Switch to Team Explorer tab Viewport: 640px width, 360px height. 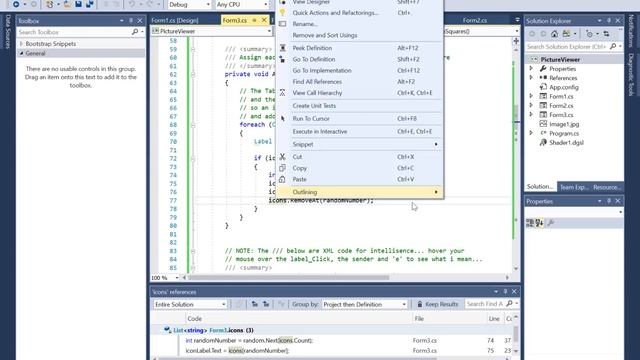point(573,187)
